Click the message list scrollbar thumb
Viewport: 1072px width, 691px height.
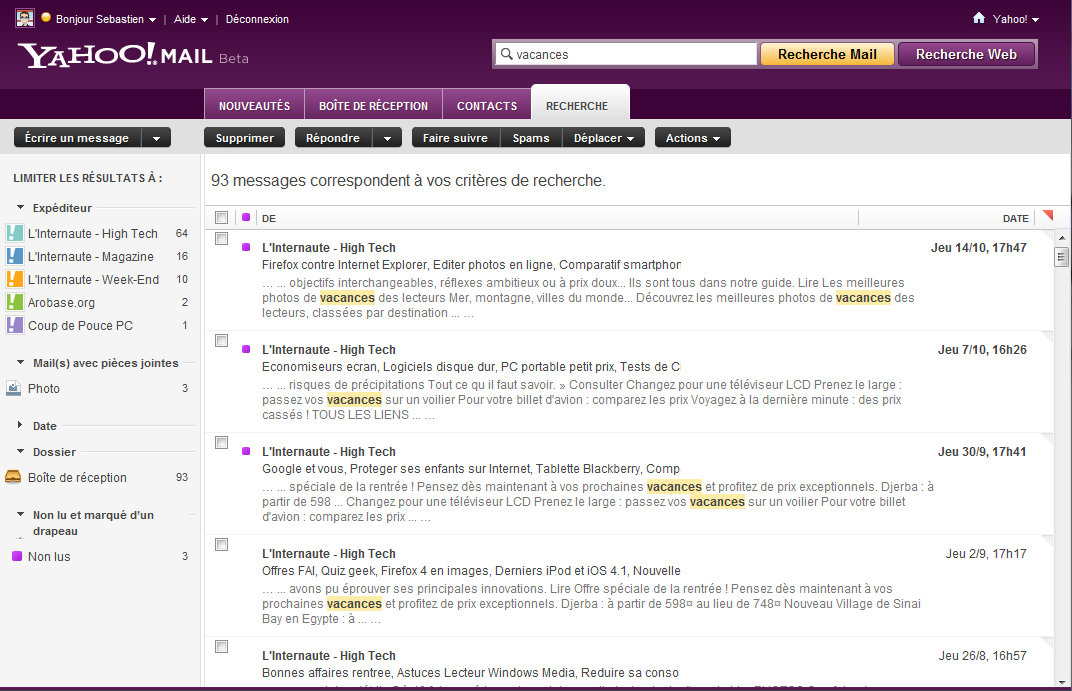point(1062,257)
